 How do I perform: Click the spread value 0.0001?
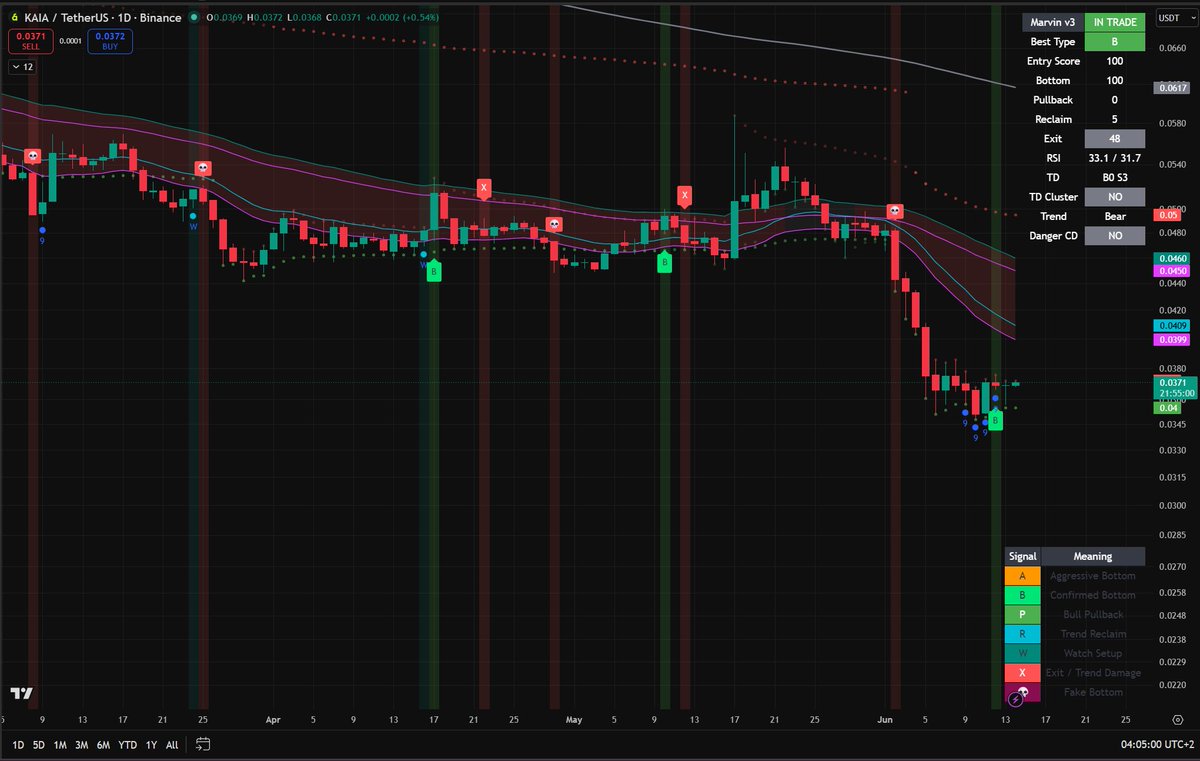coord(70,41)
